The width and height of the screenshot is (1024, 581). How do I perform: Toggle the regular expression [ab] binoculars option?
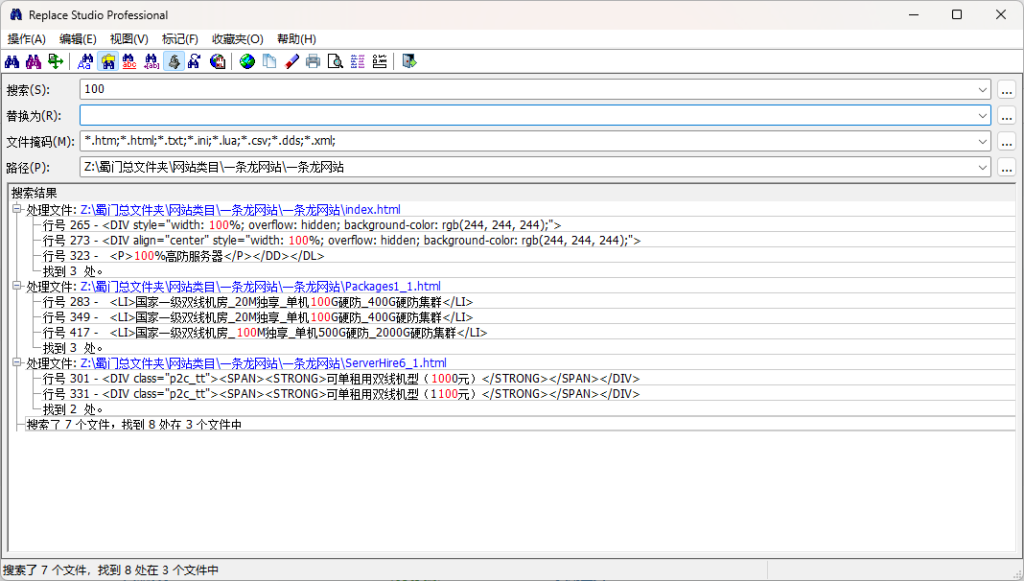coord(152,61)
